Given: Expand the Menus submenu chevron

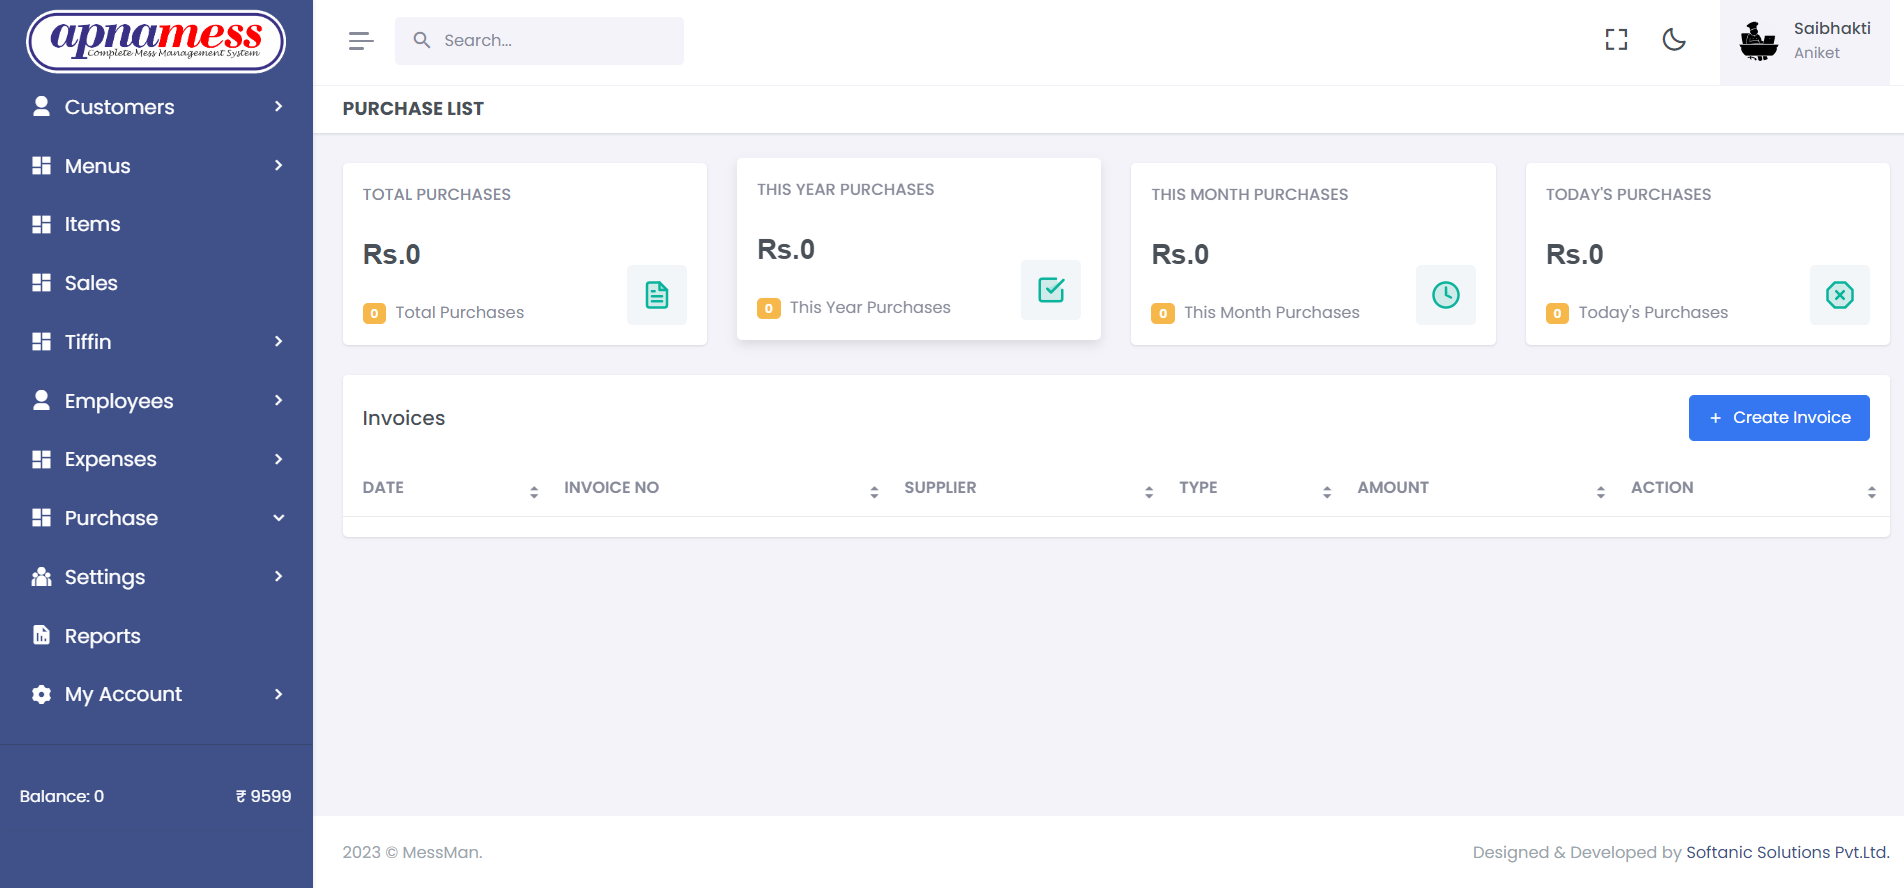Looking at the screenshot, I should (279, 165).
